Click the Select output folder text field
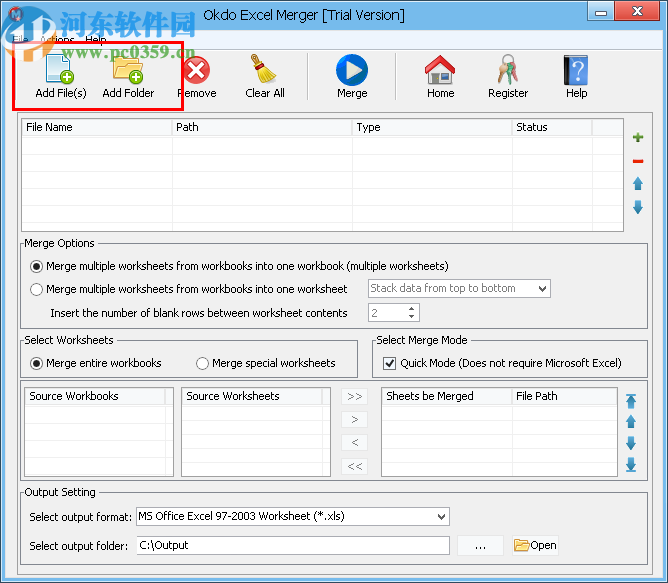Screen dimensions: 668x583 tap(293, 545)
